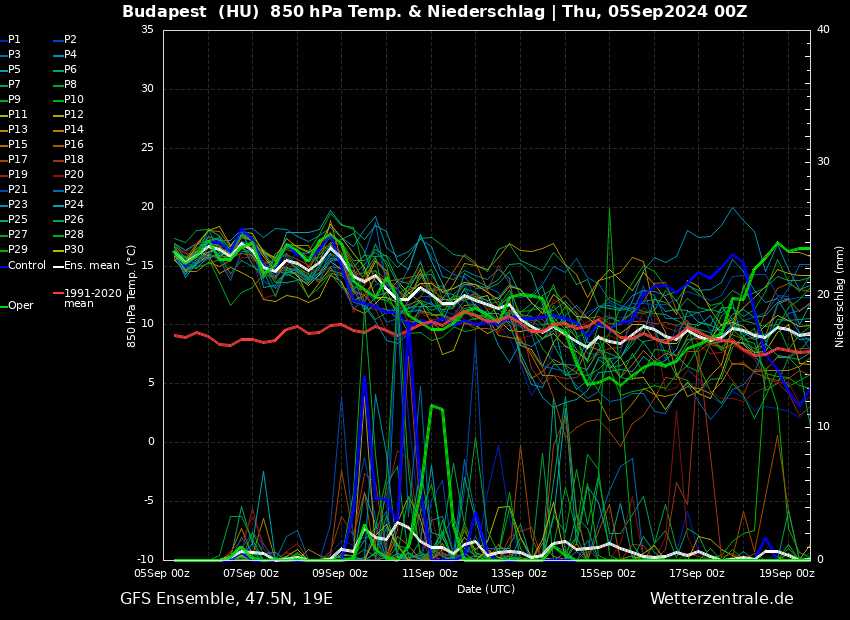Select the 15Sep 00z date marker
850x620 pixels.
tap(608, 574)
